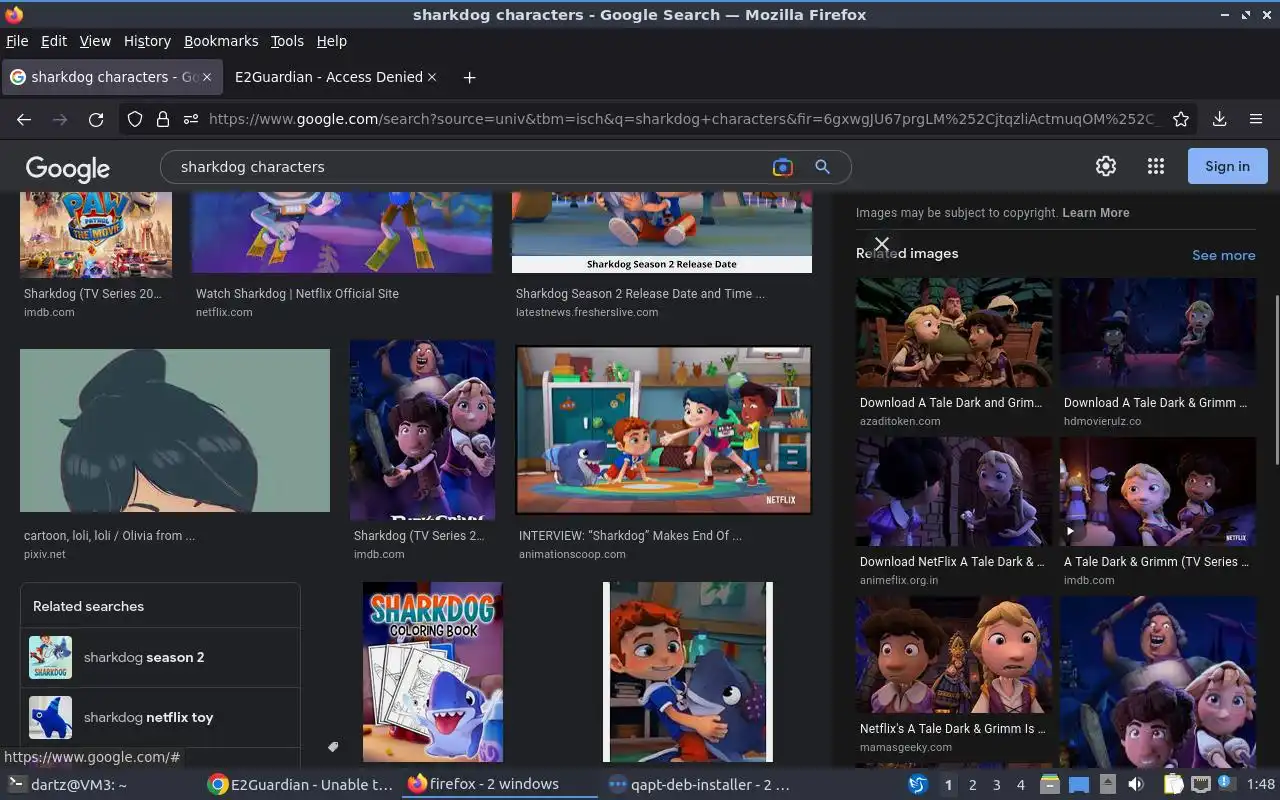
Task: Open the clipboard tray icon
Action: [x=1173, y=785]
